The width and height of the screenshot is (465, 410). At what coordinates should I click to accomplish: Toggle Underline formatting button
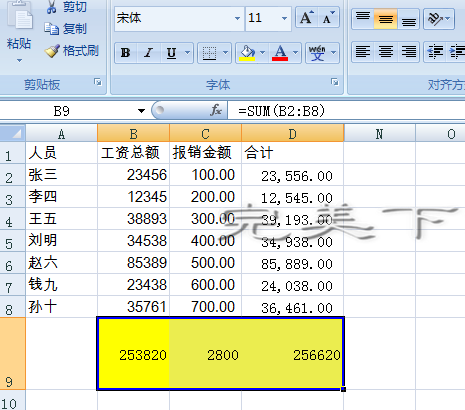pos(171,53)
